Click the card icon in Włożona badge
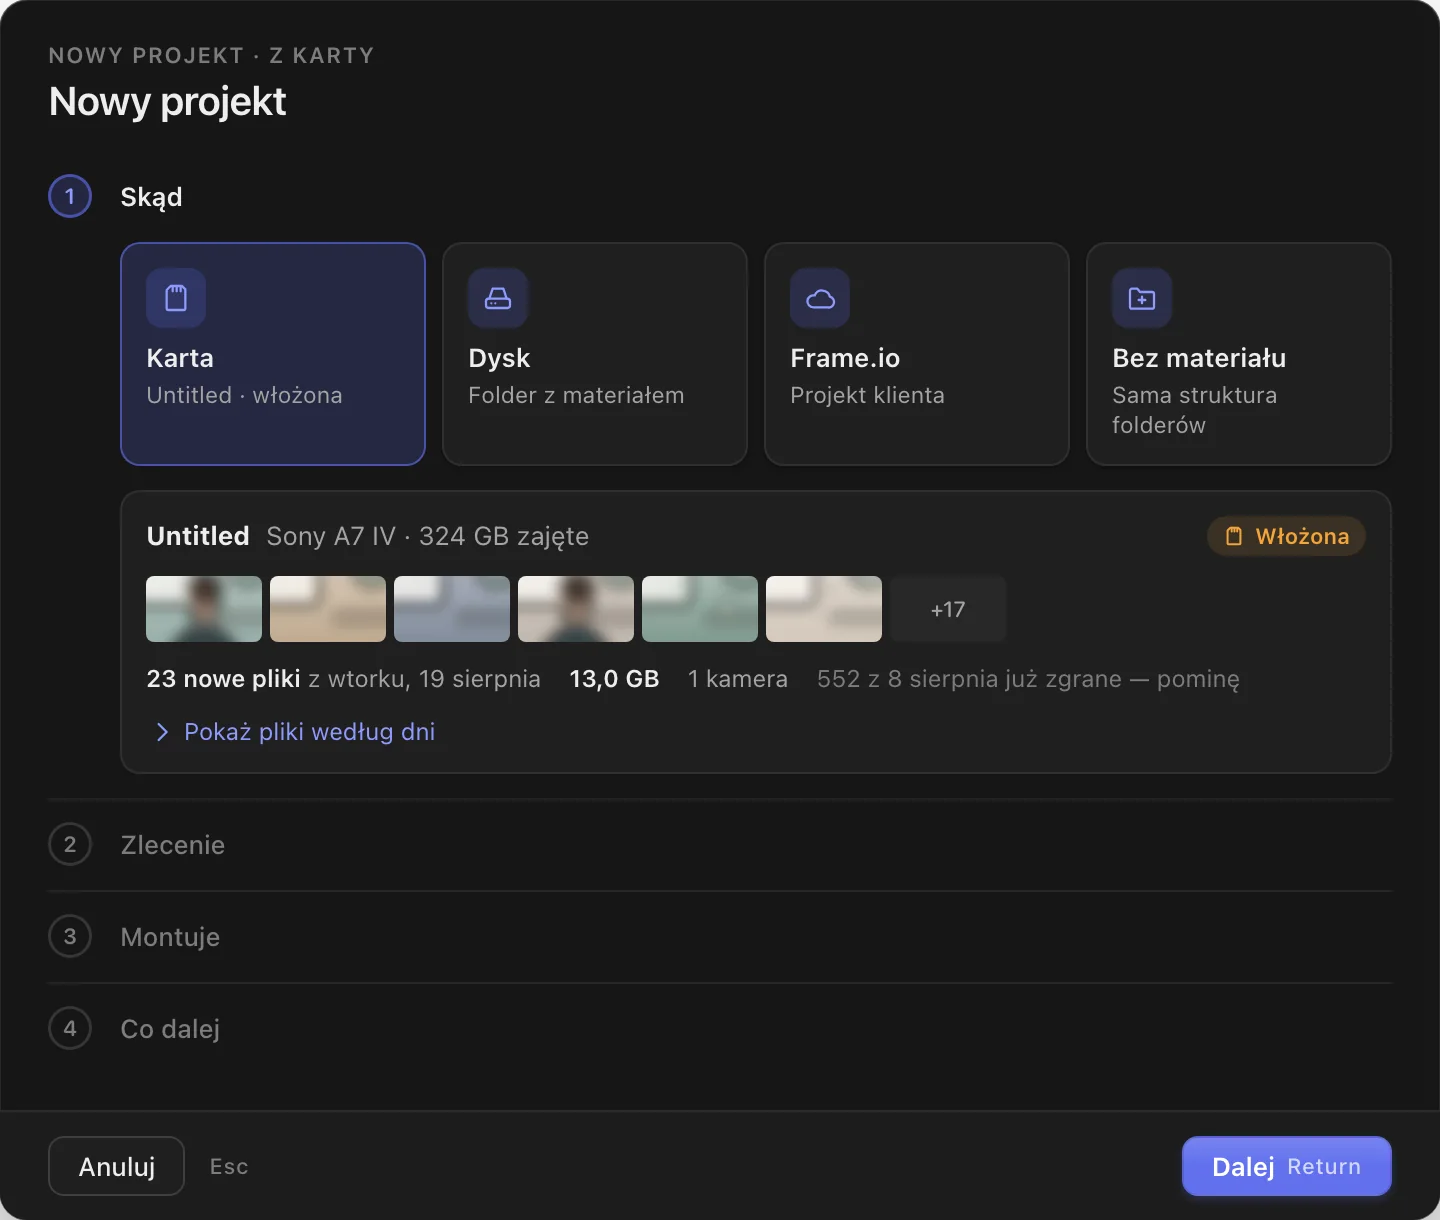Viewport: 1440px width, 1220px height. (x=1234, y=536)
